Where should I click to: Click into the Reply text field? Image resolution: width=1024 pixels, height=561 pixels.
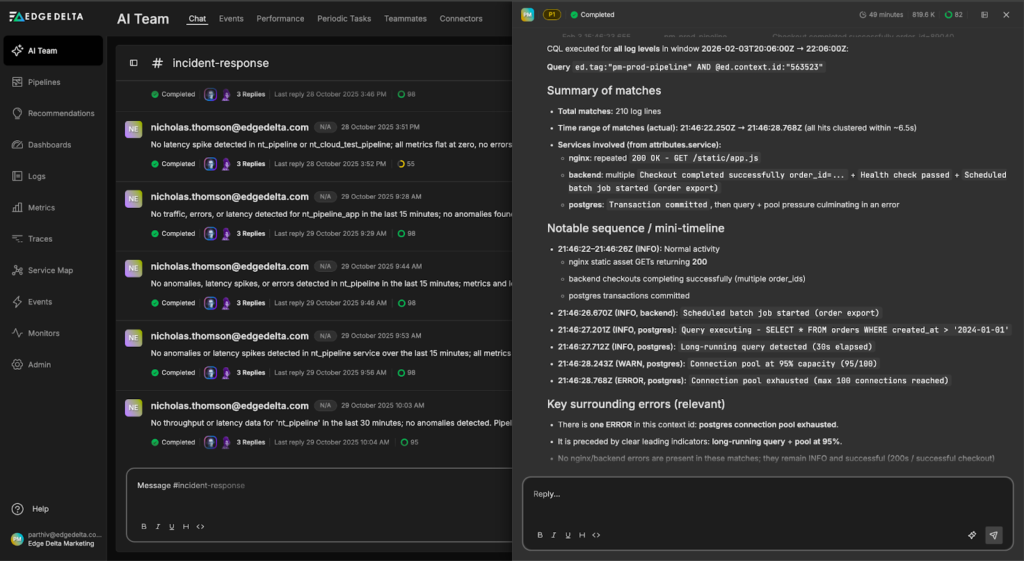(767, 494)
